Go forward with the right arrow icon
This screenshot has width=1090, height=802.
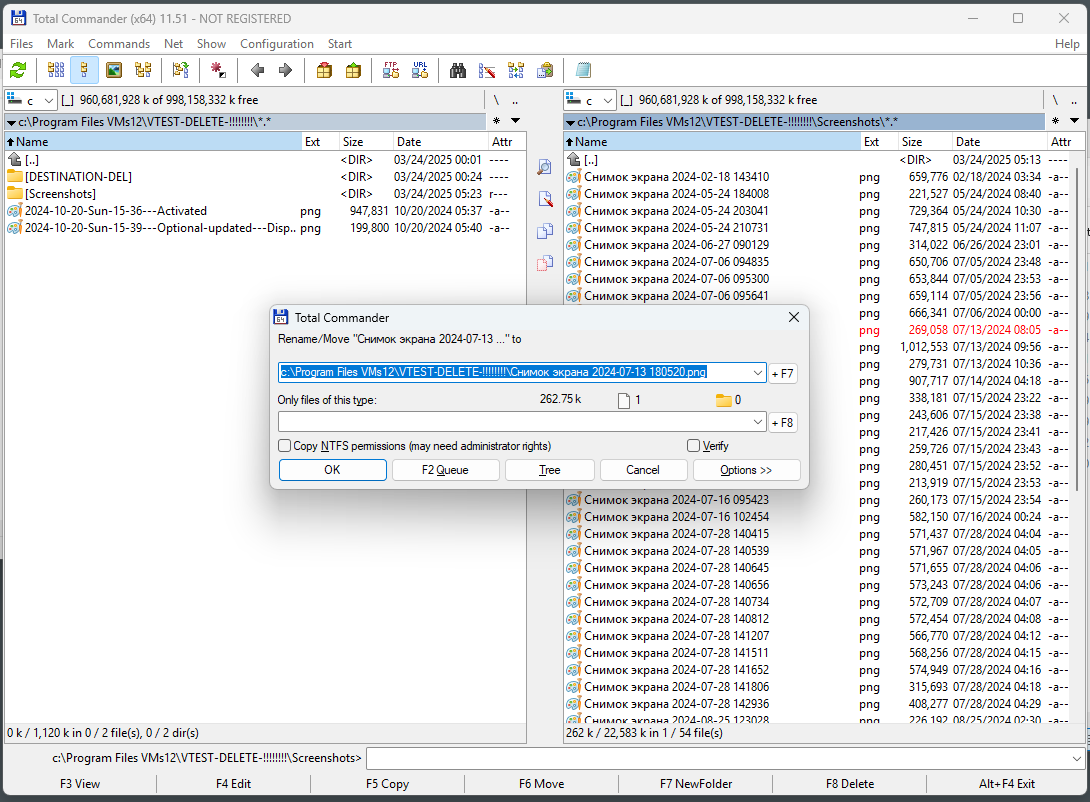coord(286,70)
